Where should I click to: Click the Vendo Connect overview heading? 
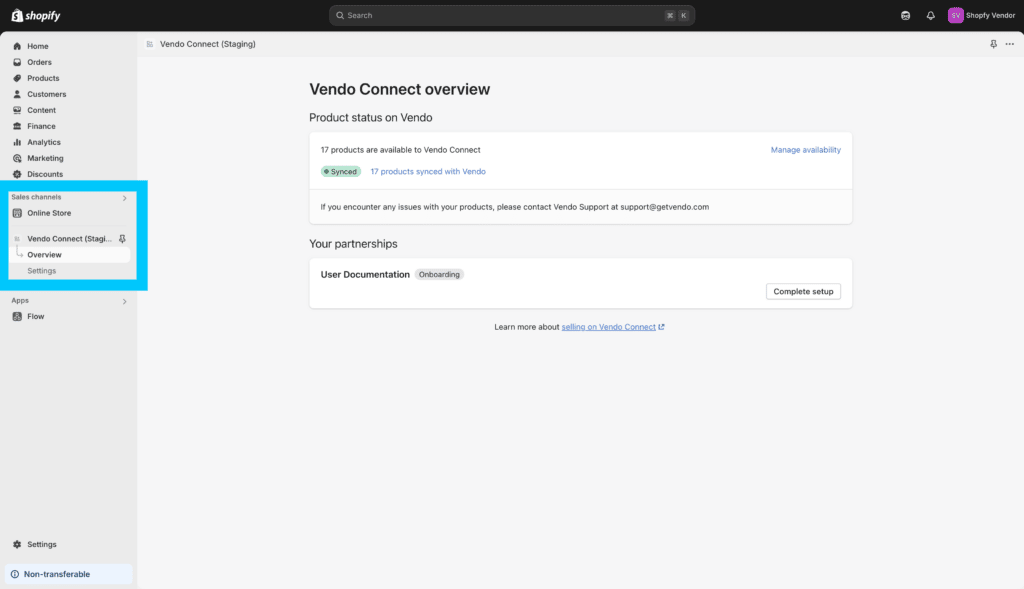point(400,89)
